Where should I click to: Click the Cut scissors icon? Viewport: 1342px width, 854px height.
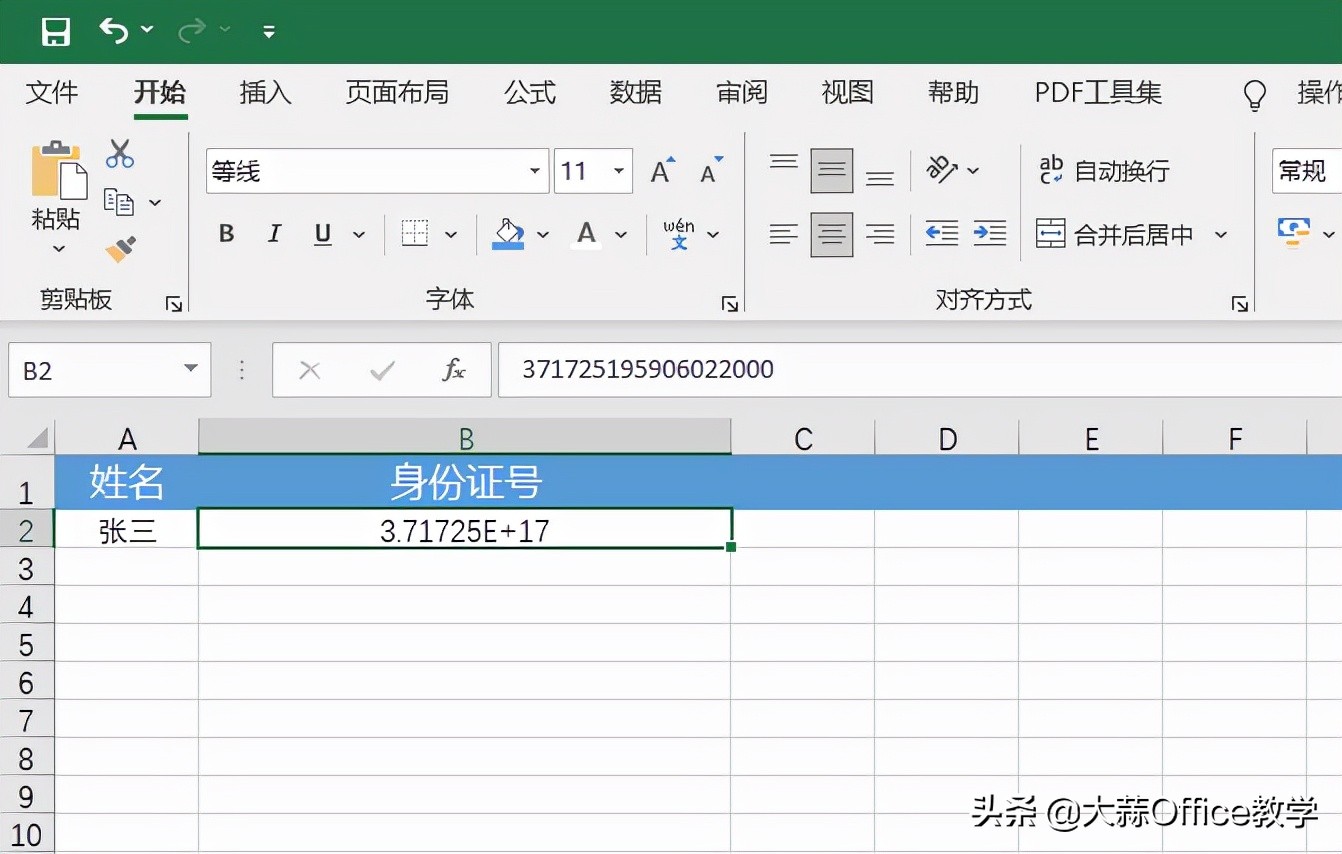(x=120, y=152)
